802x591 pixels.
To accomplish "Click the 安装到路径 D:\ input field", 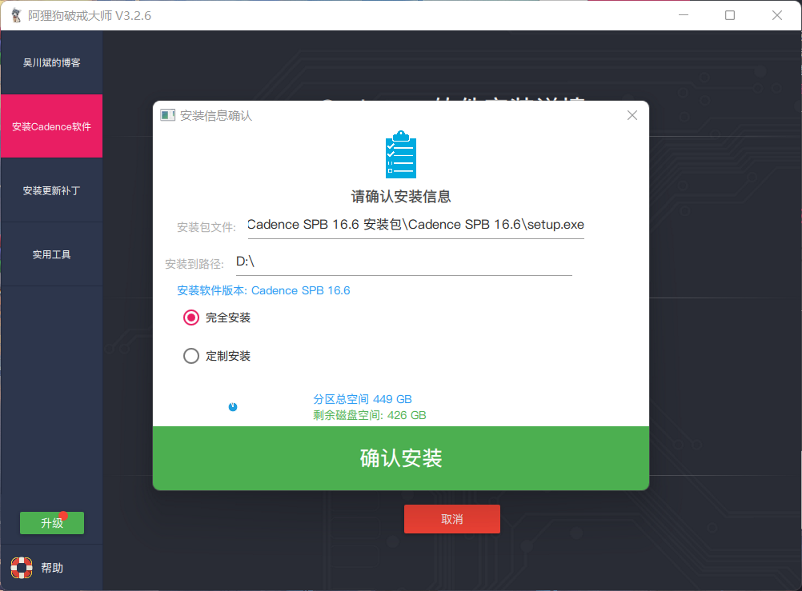I will coord(404,262).
